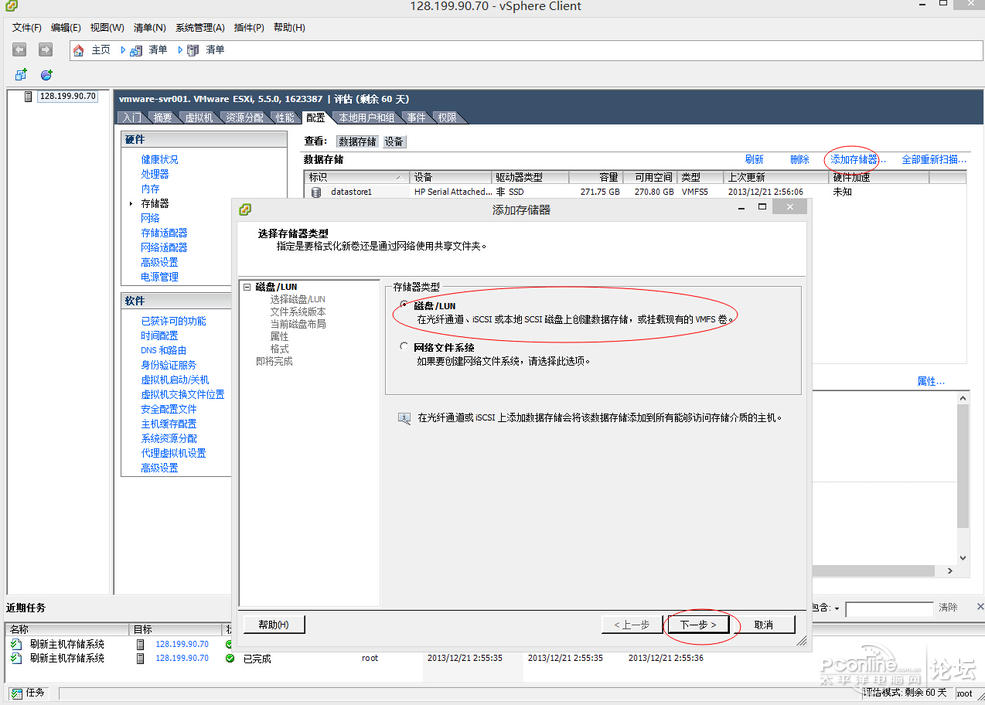Select the 磁盘/LUN radio button
The image size is (985, 705).
[403, 304]
